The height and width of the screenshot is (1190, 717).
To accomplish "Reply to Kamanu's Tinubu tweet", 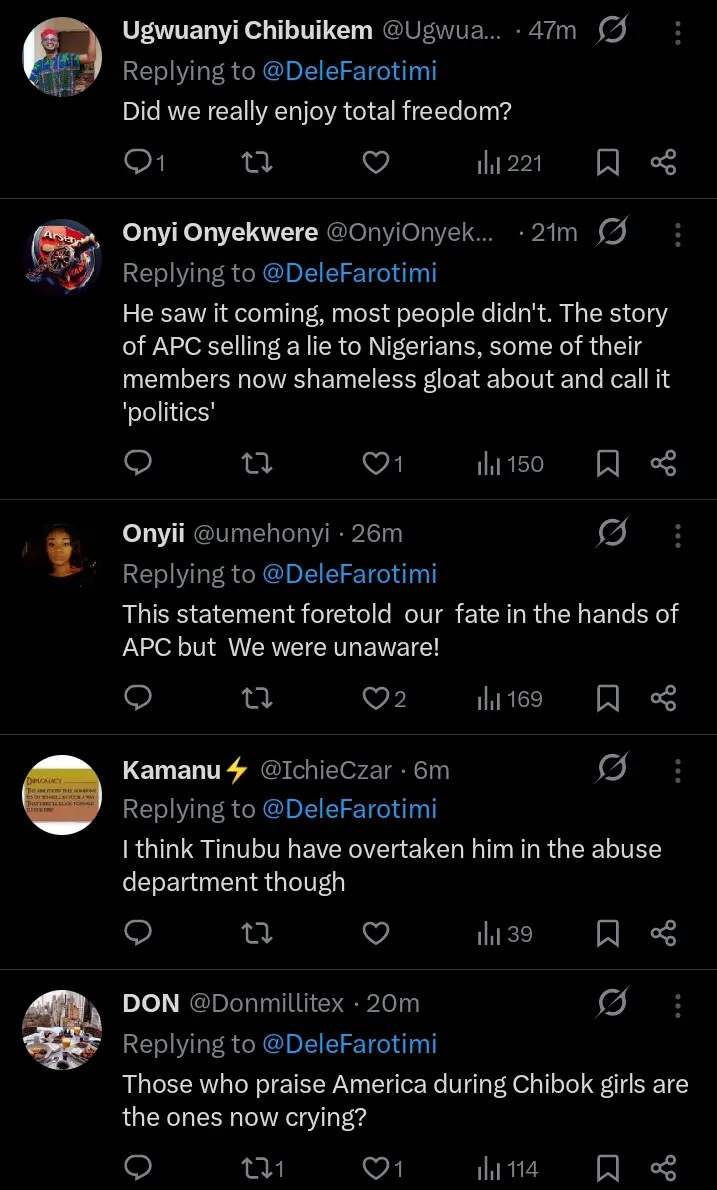I will [138, 933].
